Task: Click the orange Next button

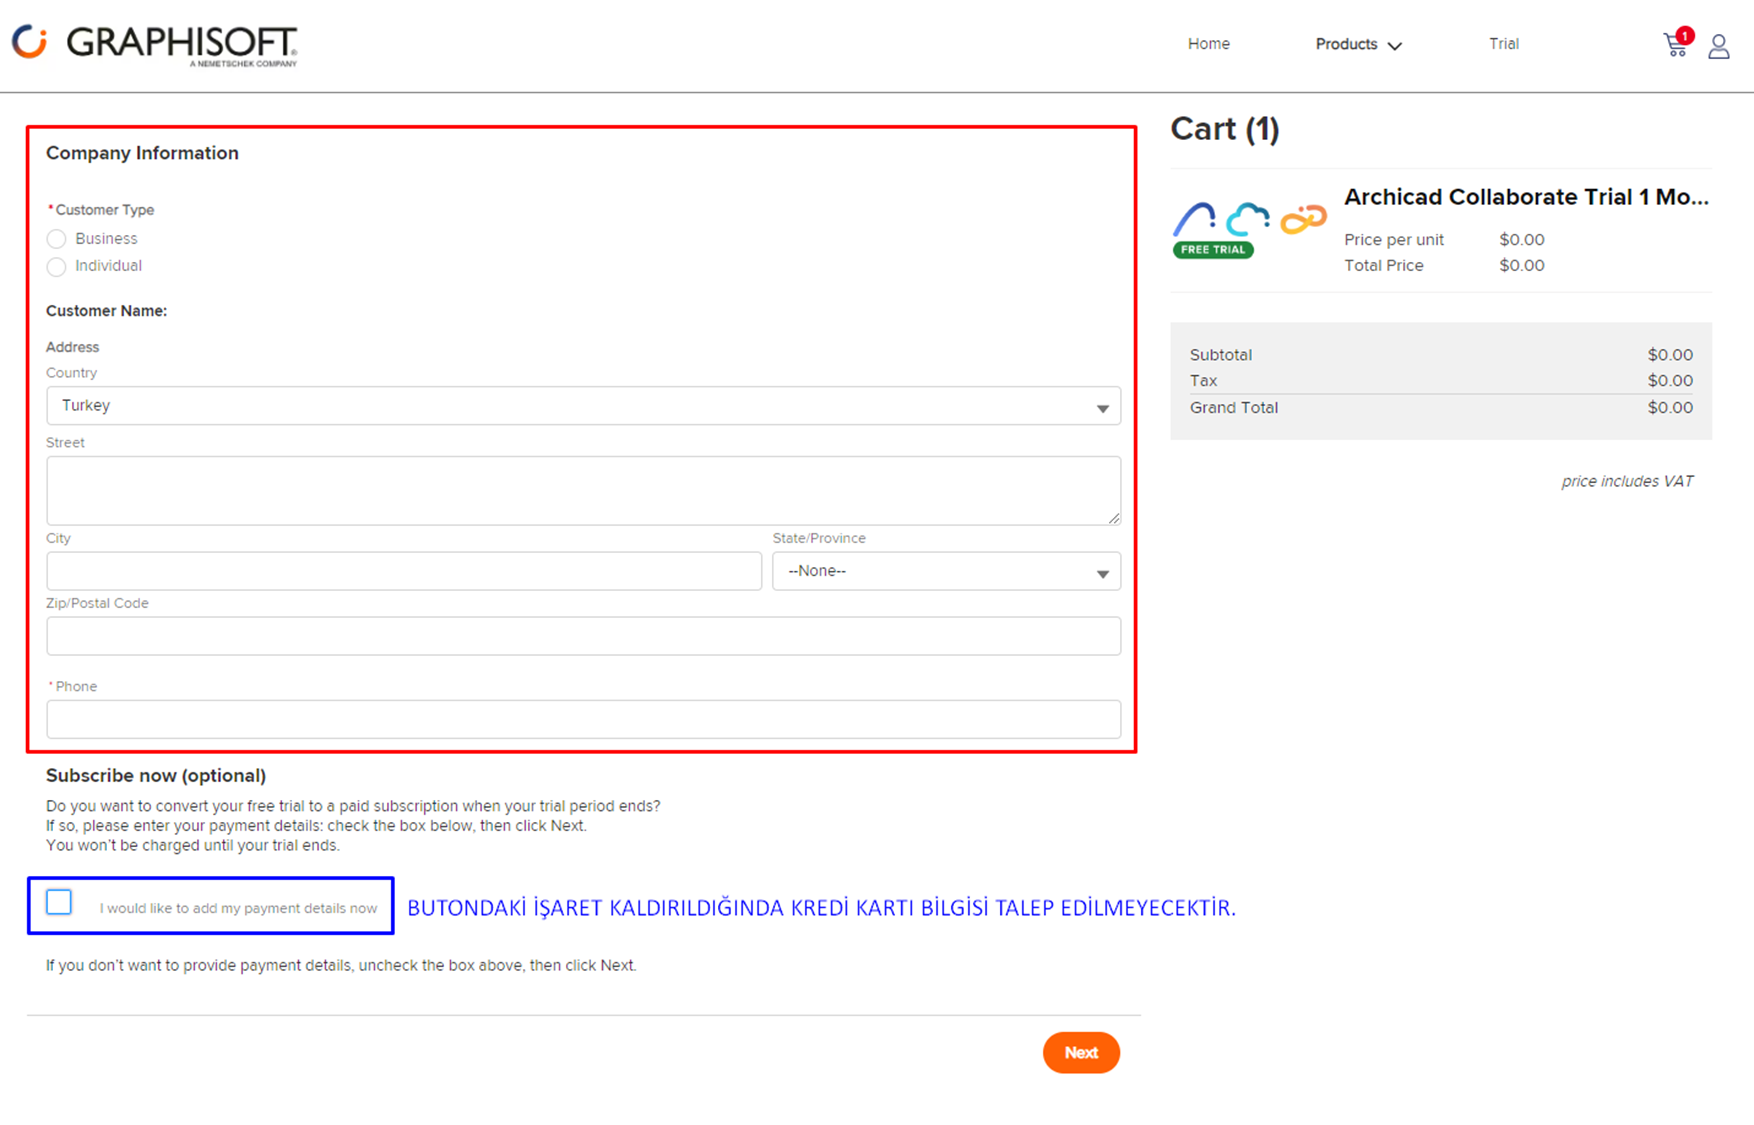Action: (1081, 1053)
